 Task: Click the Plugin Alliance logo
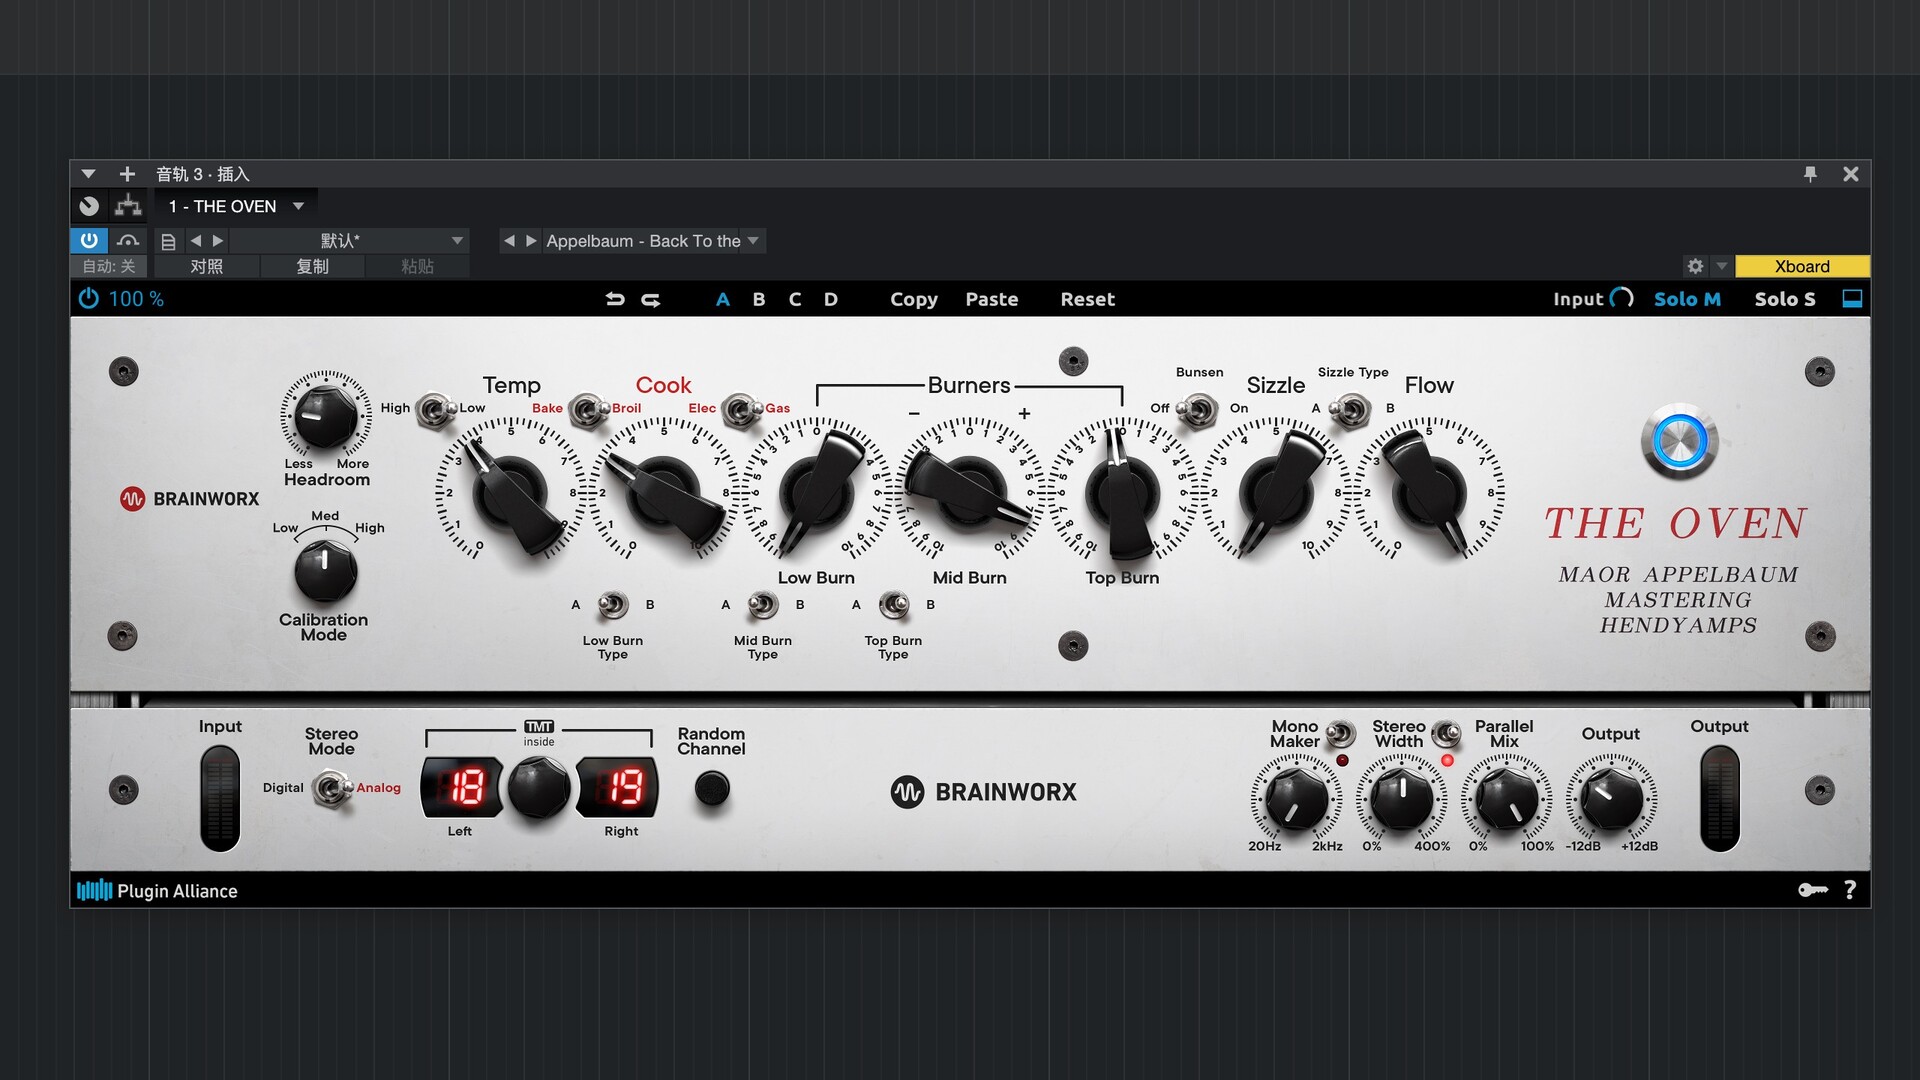point(158,890)
